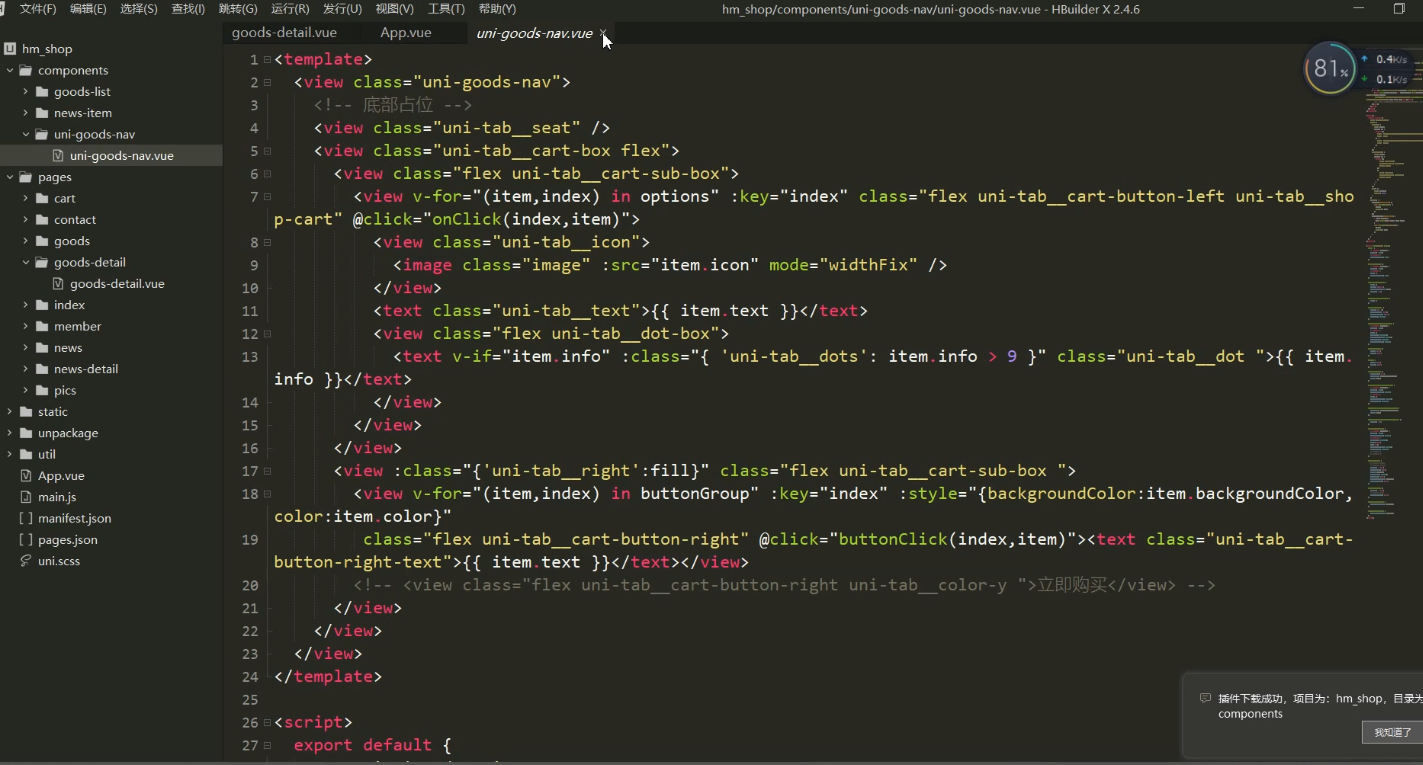Click the news-detail folder icon

(x=42, y=369)
